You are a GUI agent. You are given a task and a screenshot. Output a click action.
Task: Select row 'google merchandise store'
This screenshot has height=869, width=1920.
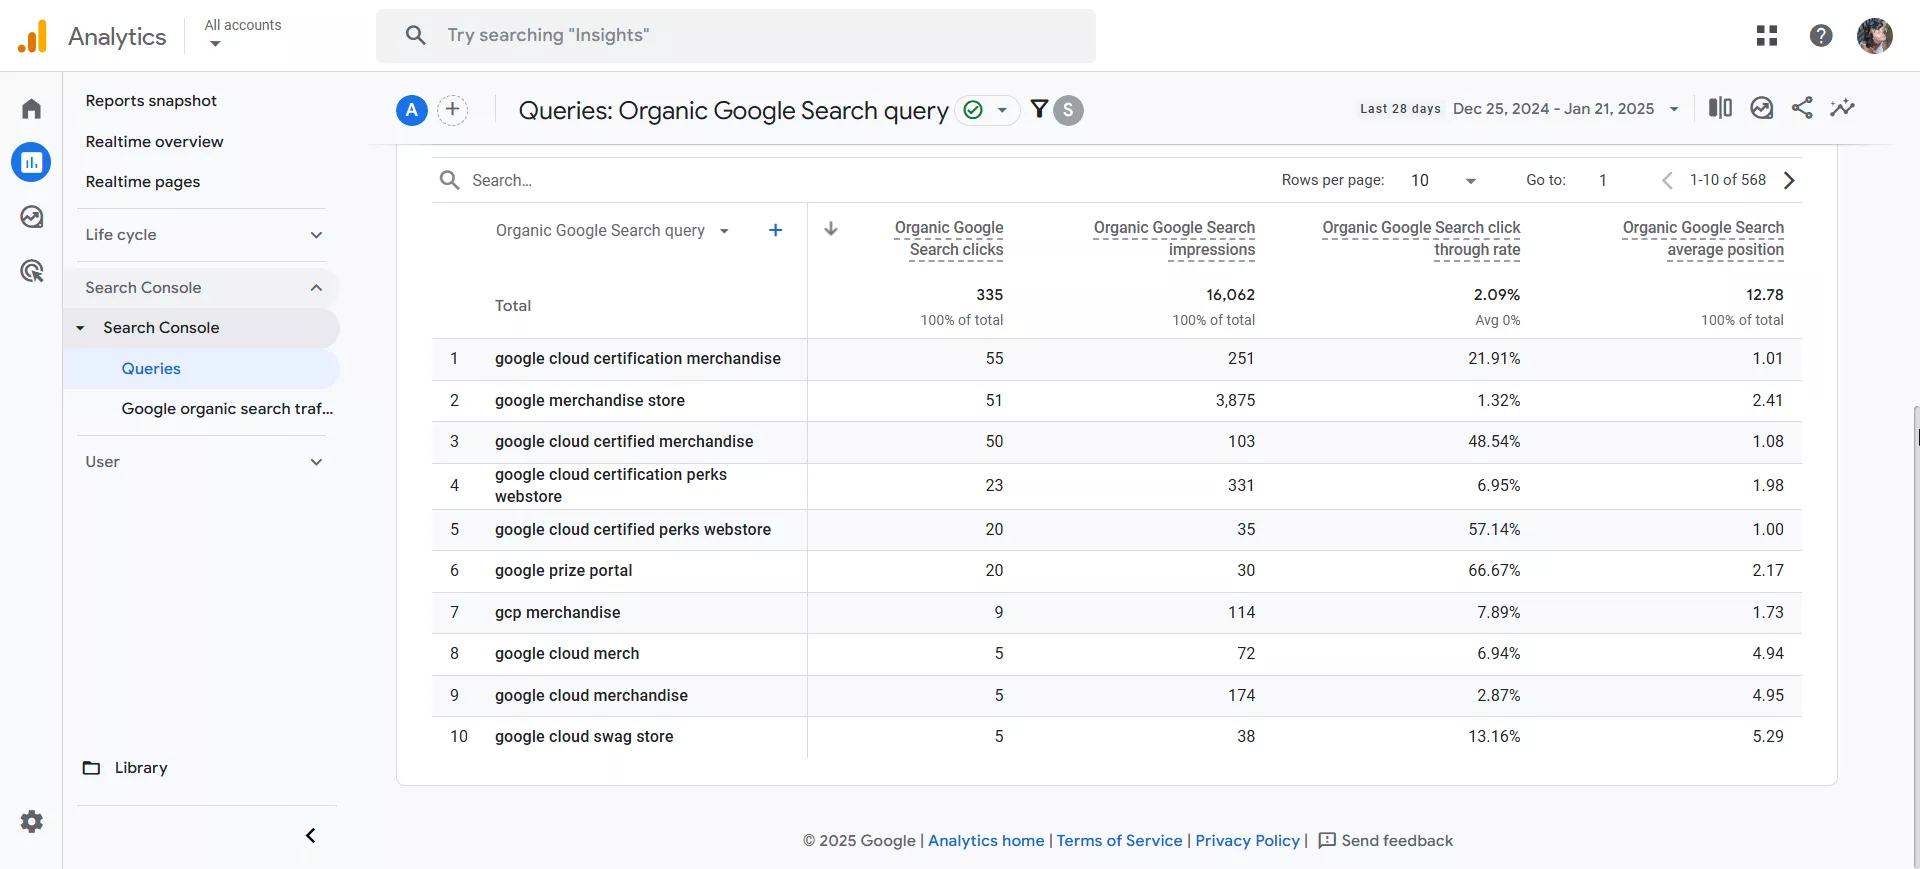(1117, 401)
